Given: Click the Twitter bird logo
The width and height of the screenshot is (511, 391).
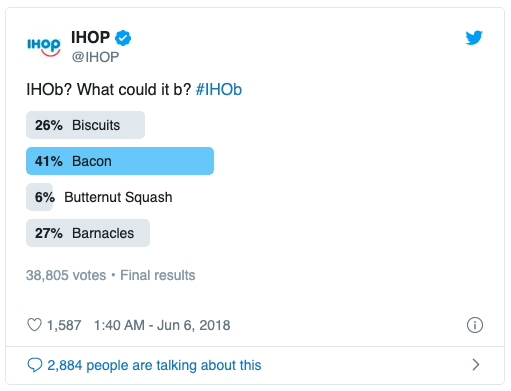Looking at the screenshot, I should click(x=474, y=38).
